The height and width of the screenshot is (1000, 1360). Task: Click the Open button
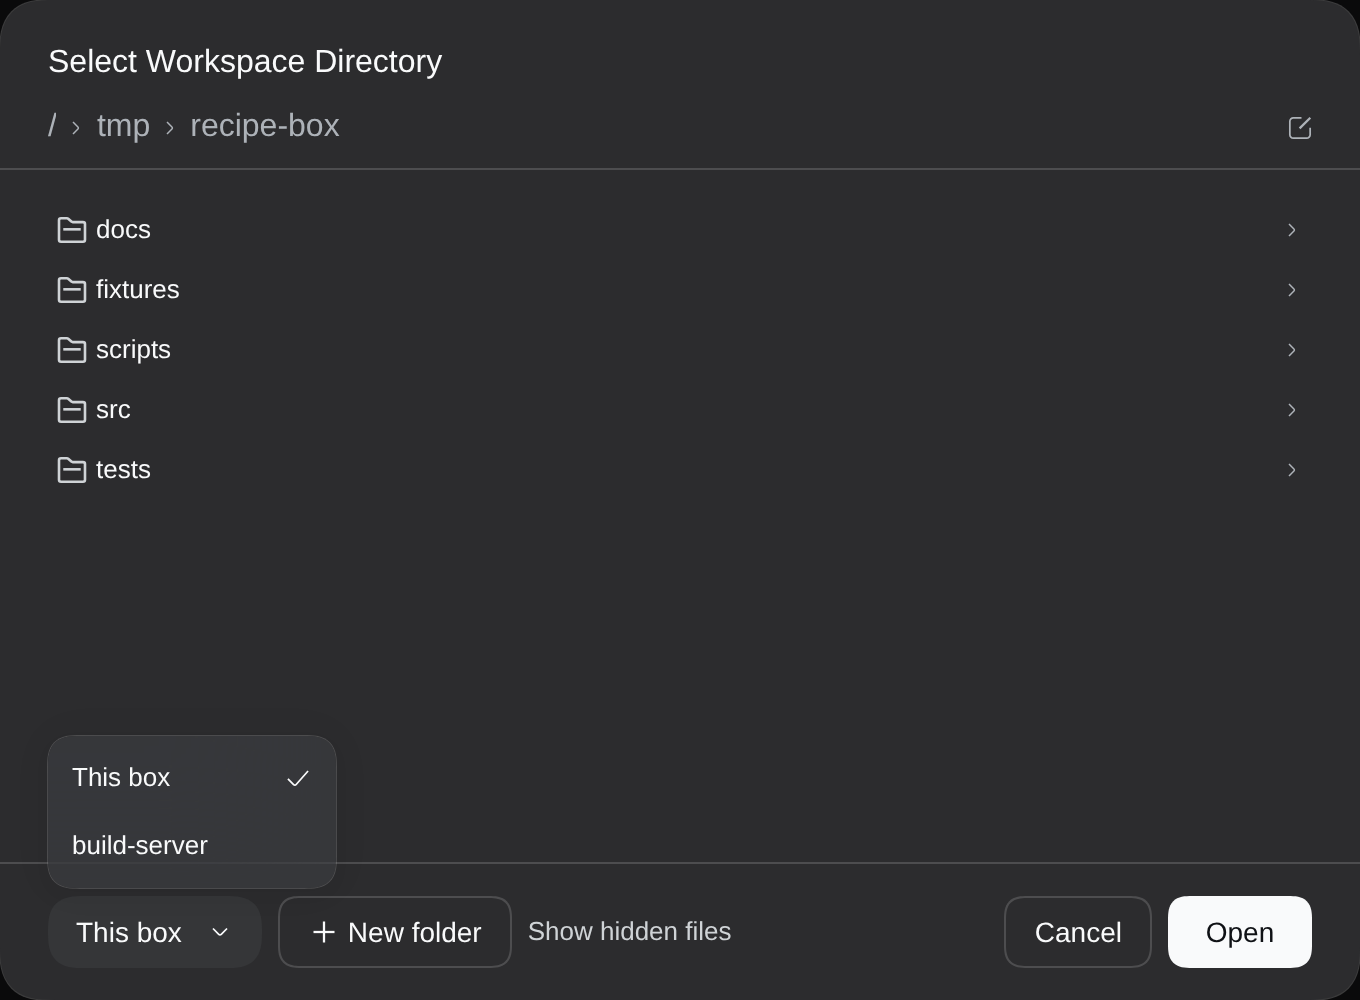pos(1240,932)
